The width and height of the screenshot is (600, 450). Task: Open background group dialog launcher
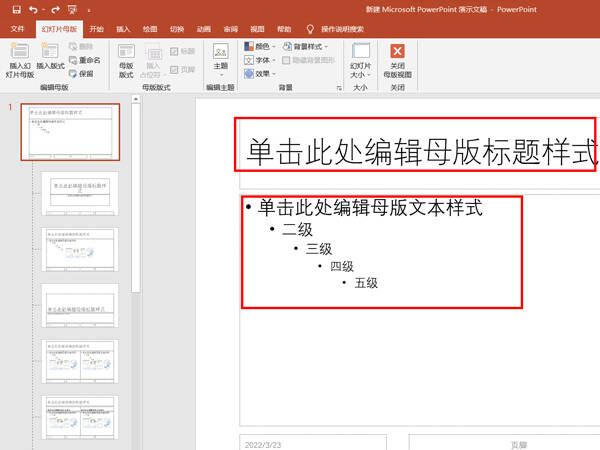tap(339, 88)
